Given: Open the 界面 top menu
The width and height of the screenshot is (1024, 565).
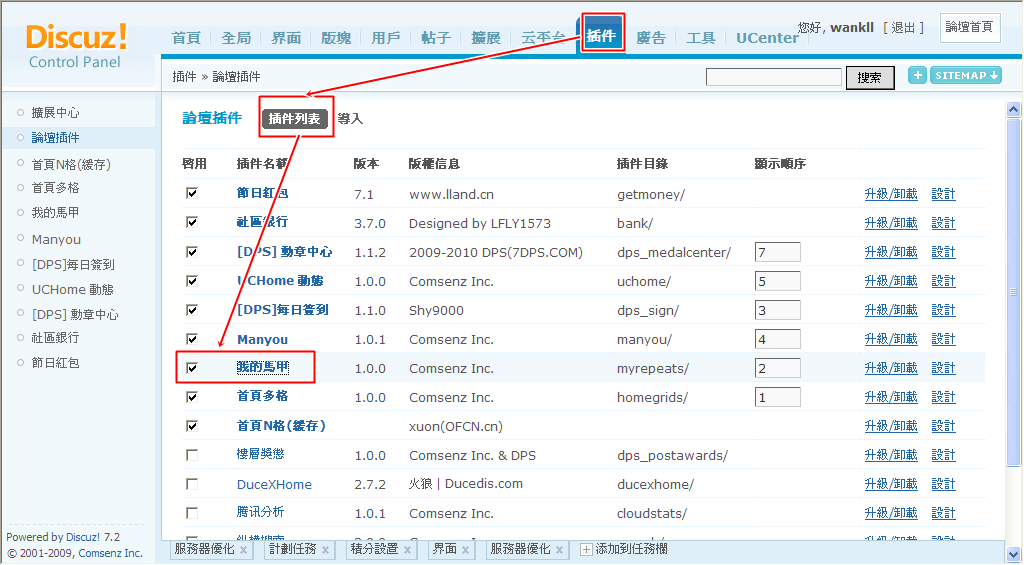Looking at the screenshot, I should coord(286,38).
